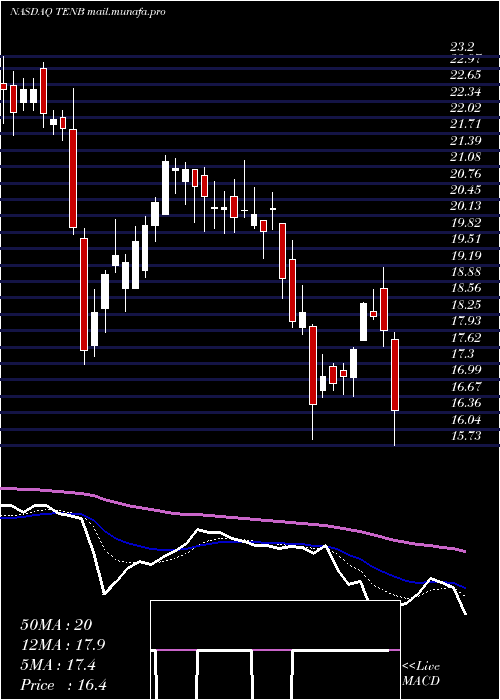
Task: Select the 23.2 price axis label
Action: 464,47
